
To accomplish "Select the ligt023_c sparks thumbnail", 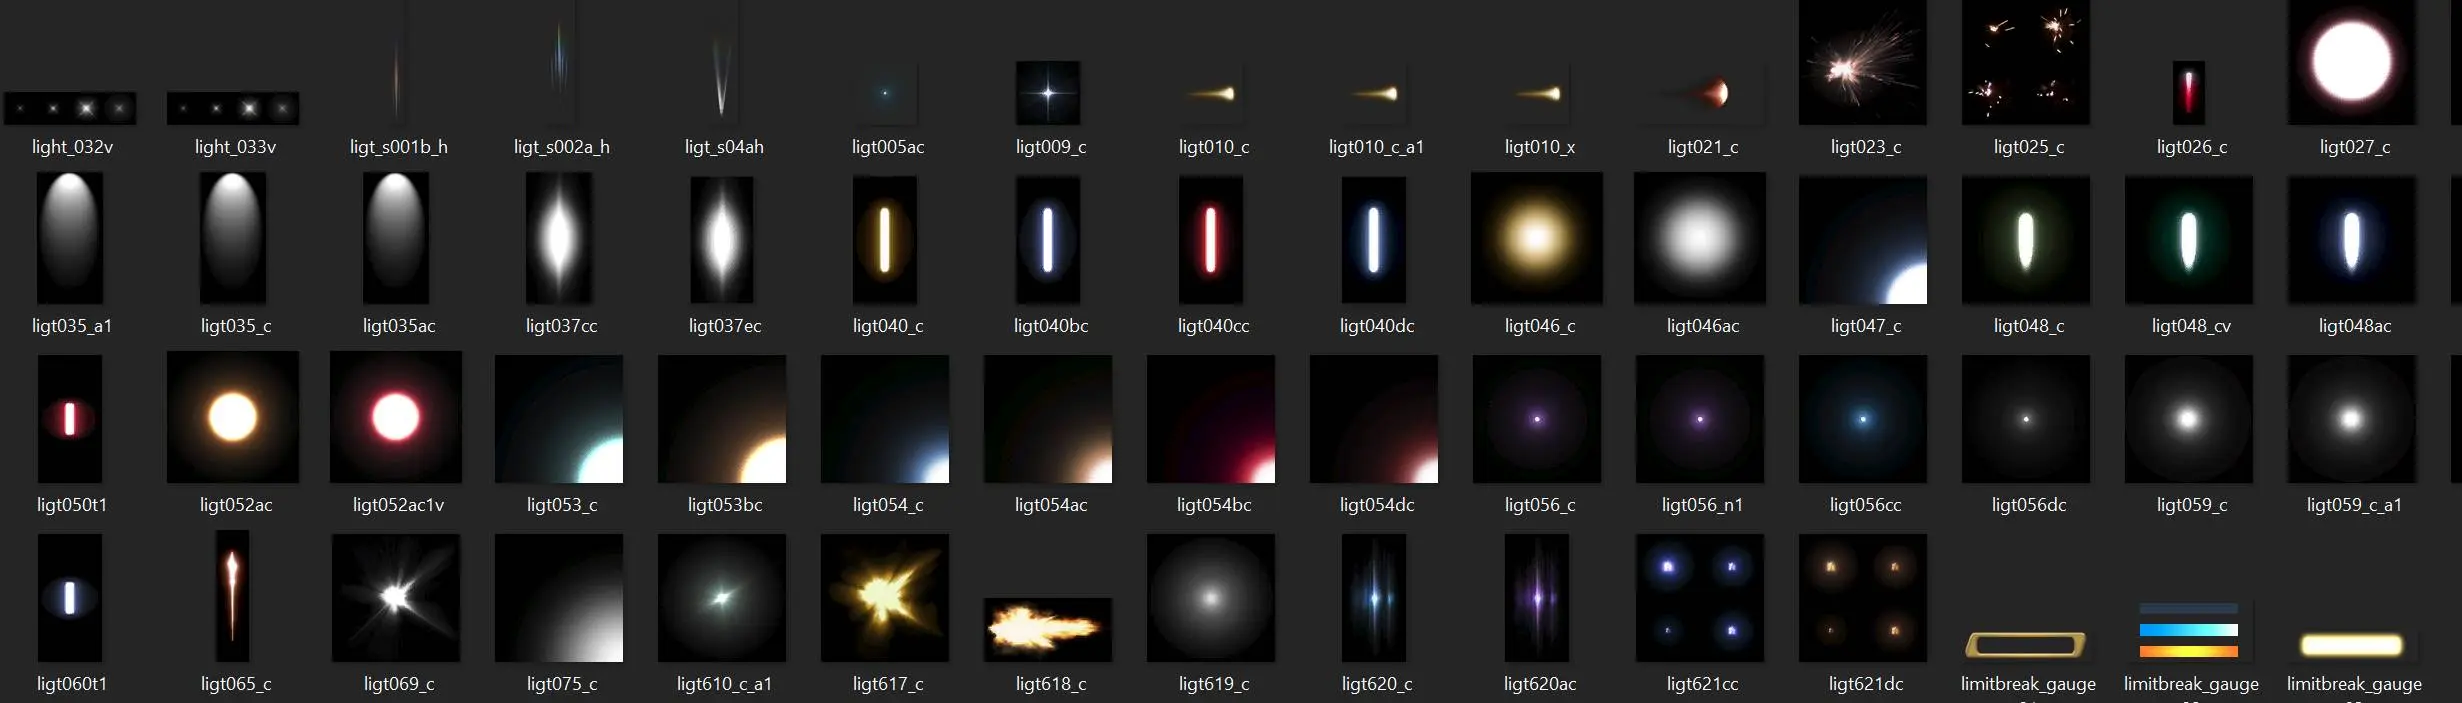I will point(1863,62).
